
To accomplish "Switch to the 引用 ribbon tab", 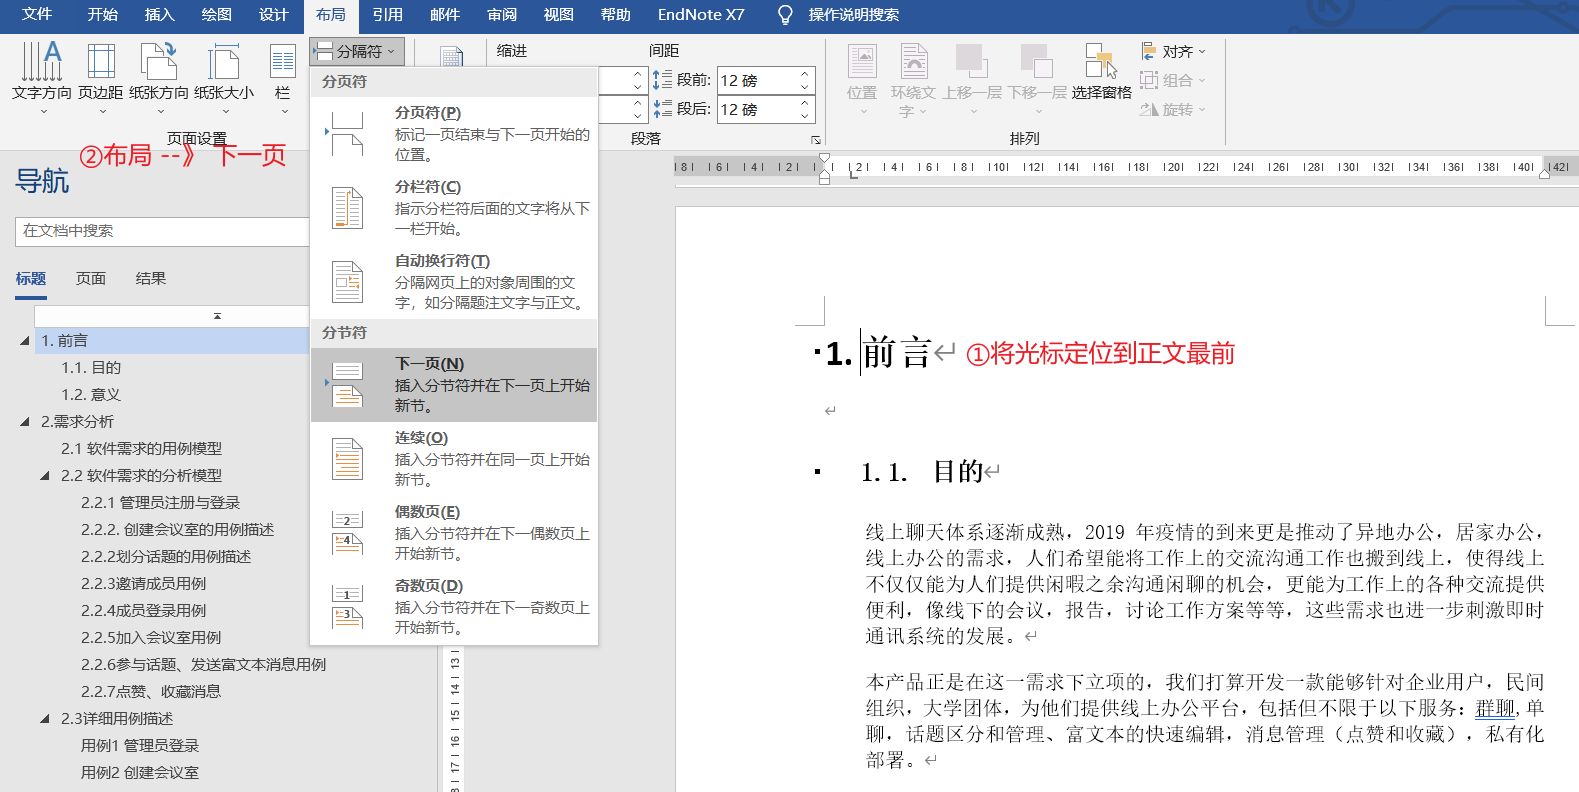I will coord(387,15).
